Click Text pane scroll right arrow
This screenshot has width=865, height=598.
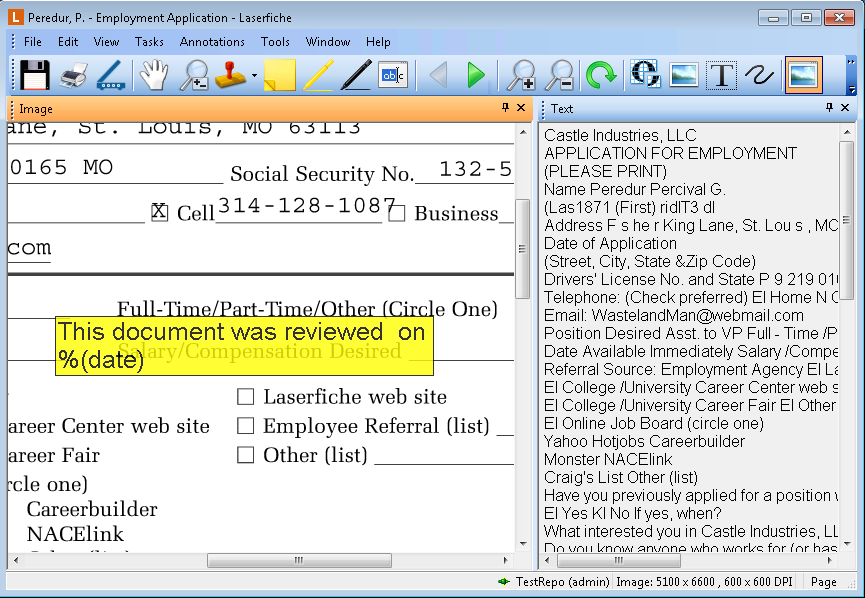[829, 560]
